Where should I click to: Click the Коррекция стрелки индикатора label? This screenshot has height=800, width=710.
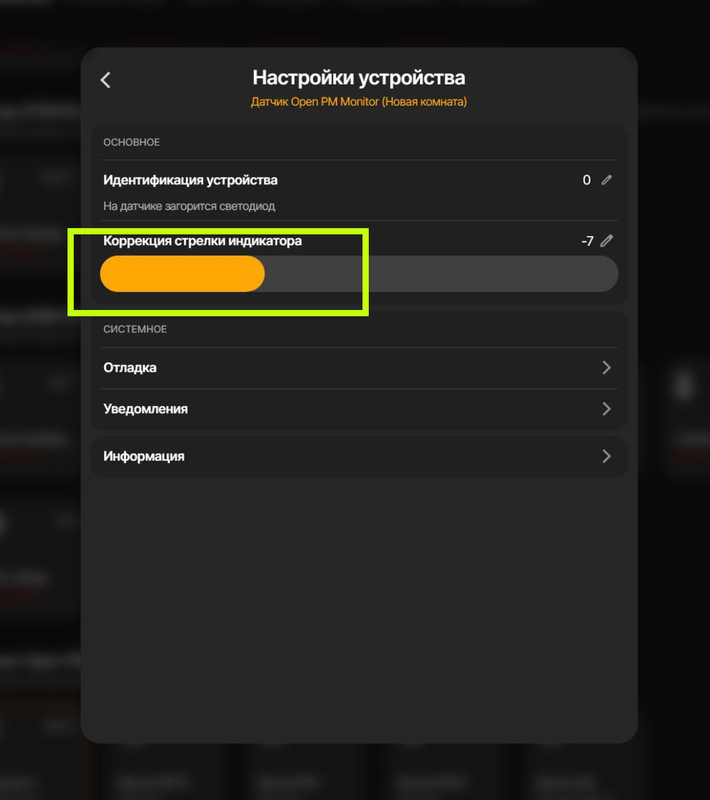[x=202, y=241]
